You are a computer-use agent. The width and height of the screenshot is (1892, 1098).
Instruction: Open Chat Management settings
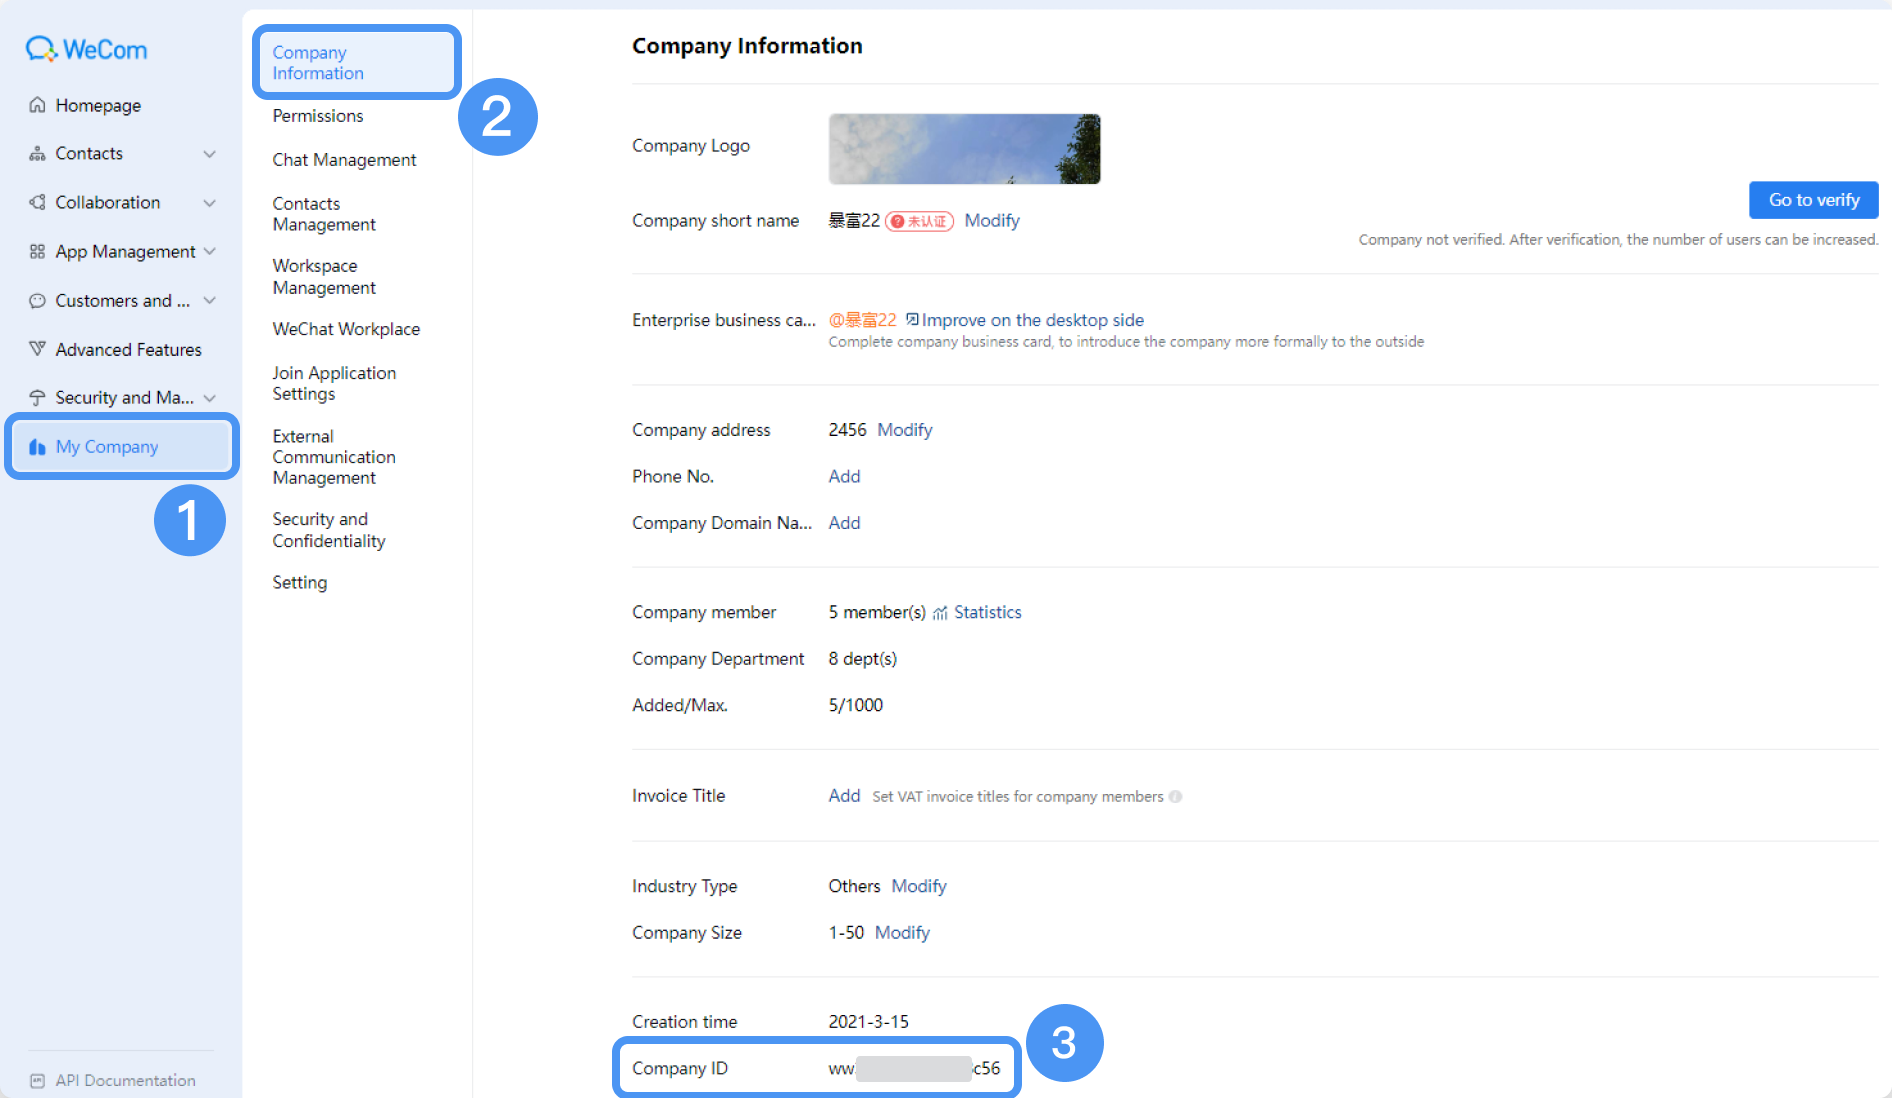[x=344, y=160]
